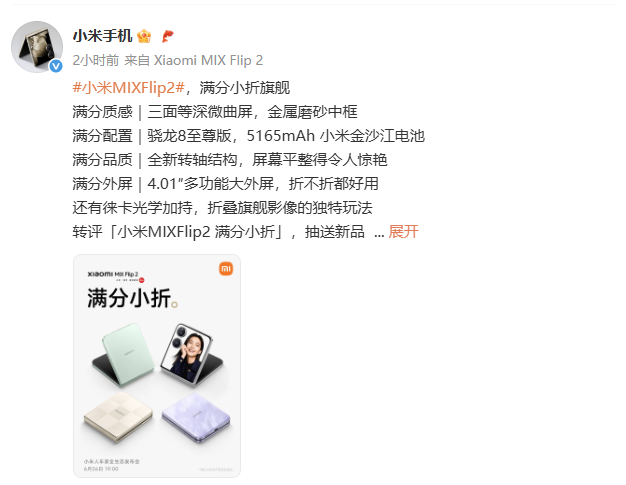
Task: Click the line mentioning 5165mAh 小米金沙江电池
Action: coord(248,136)
